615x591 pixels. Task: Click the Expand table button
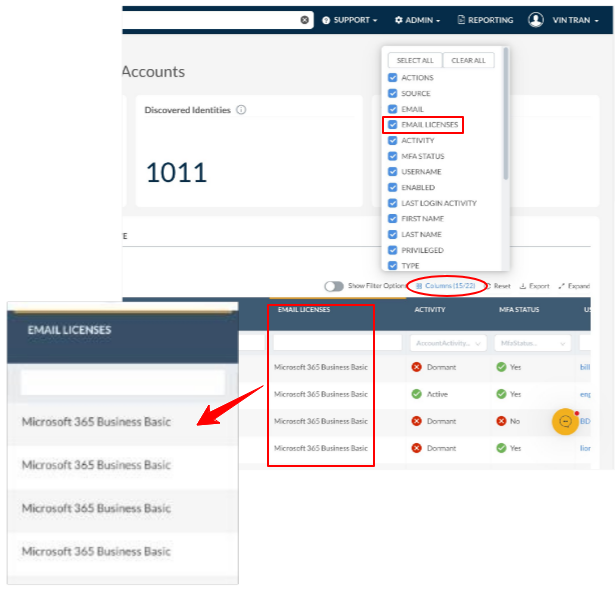574,286
